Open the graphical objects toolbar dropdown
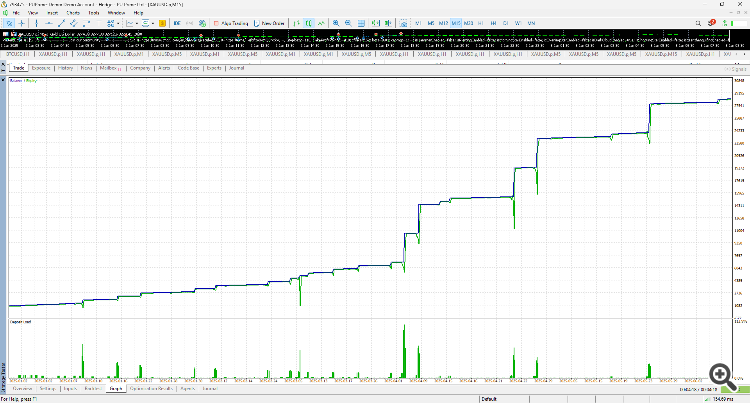Screen dimensions: 750x403 118,23
